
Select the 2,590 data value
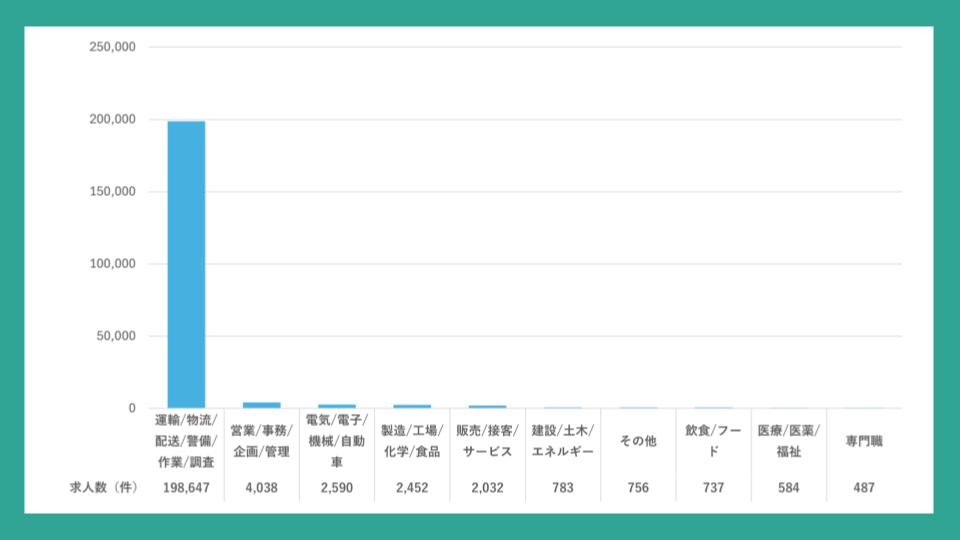tap(337, 488)
